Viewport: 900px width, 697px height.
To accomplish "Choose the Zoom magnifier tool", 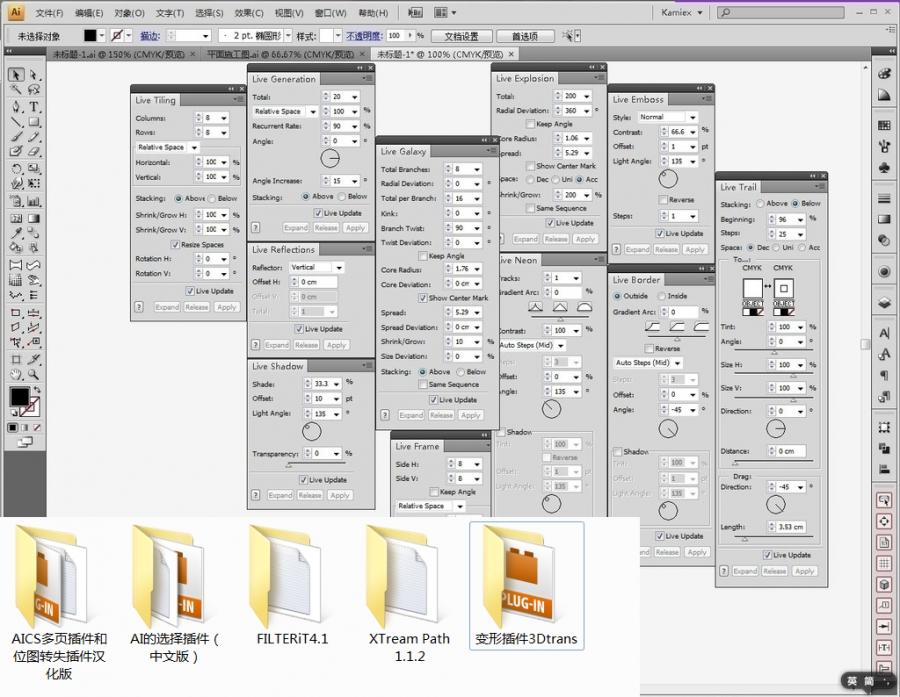I will (34, 375).
